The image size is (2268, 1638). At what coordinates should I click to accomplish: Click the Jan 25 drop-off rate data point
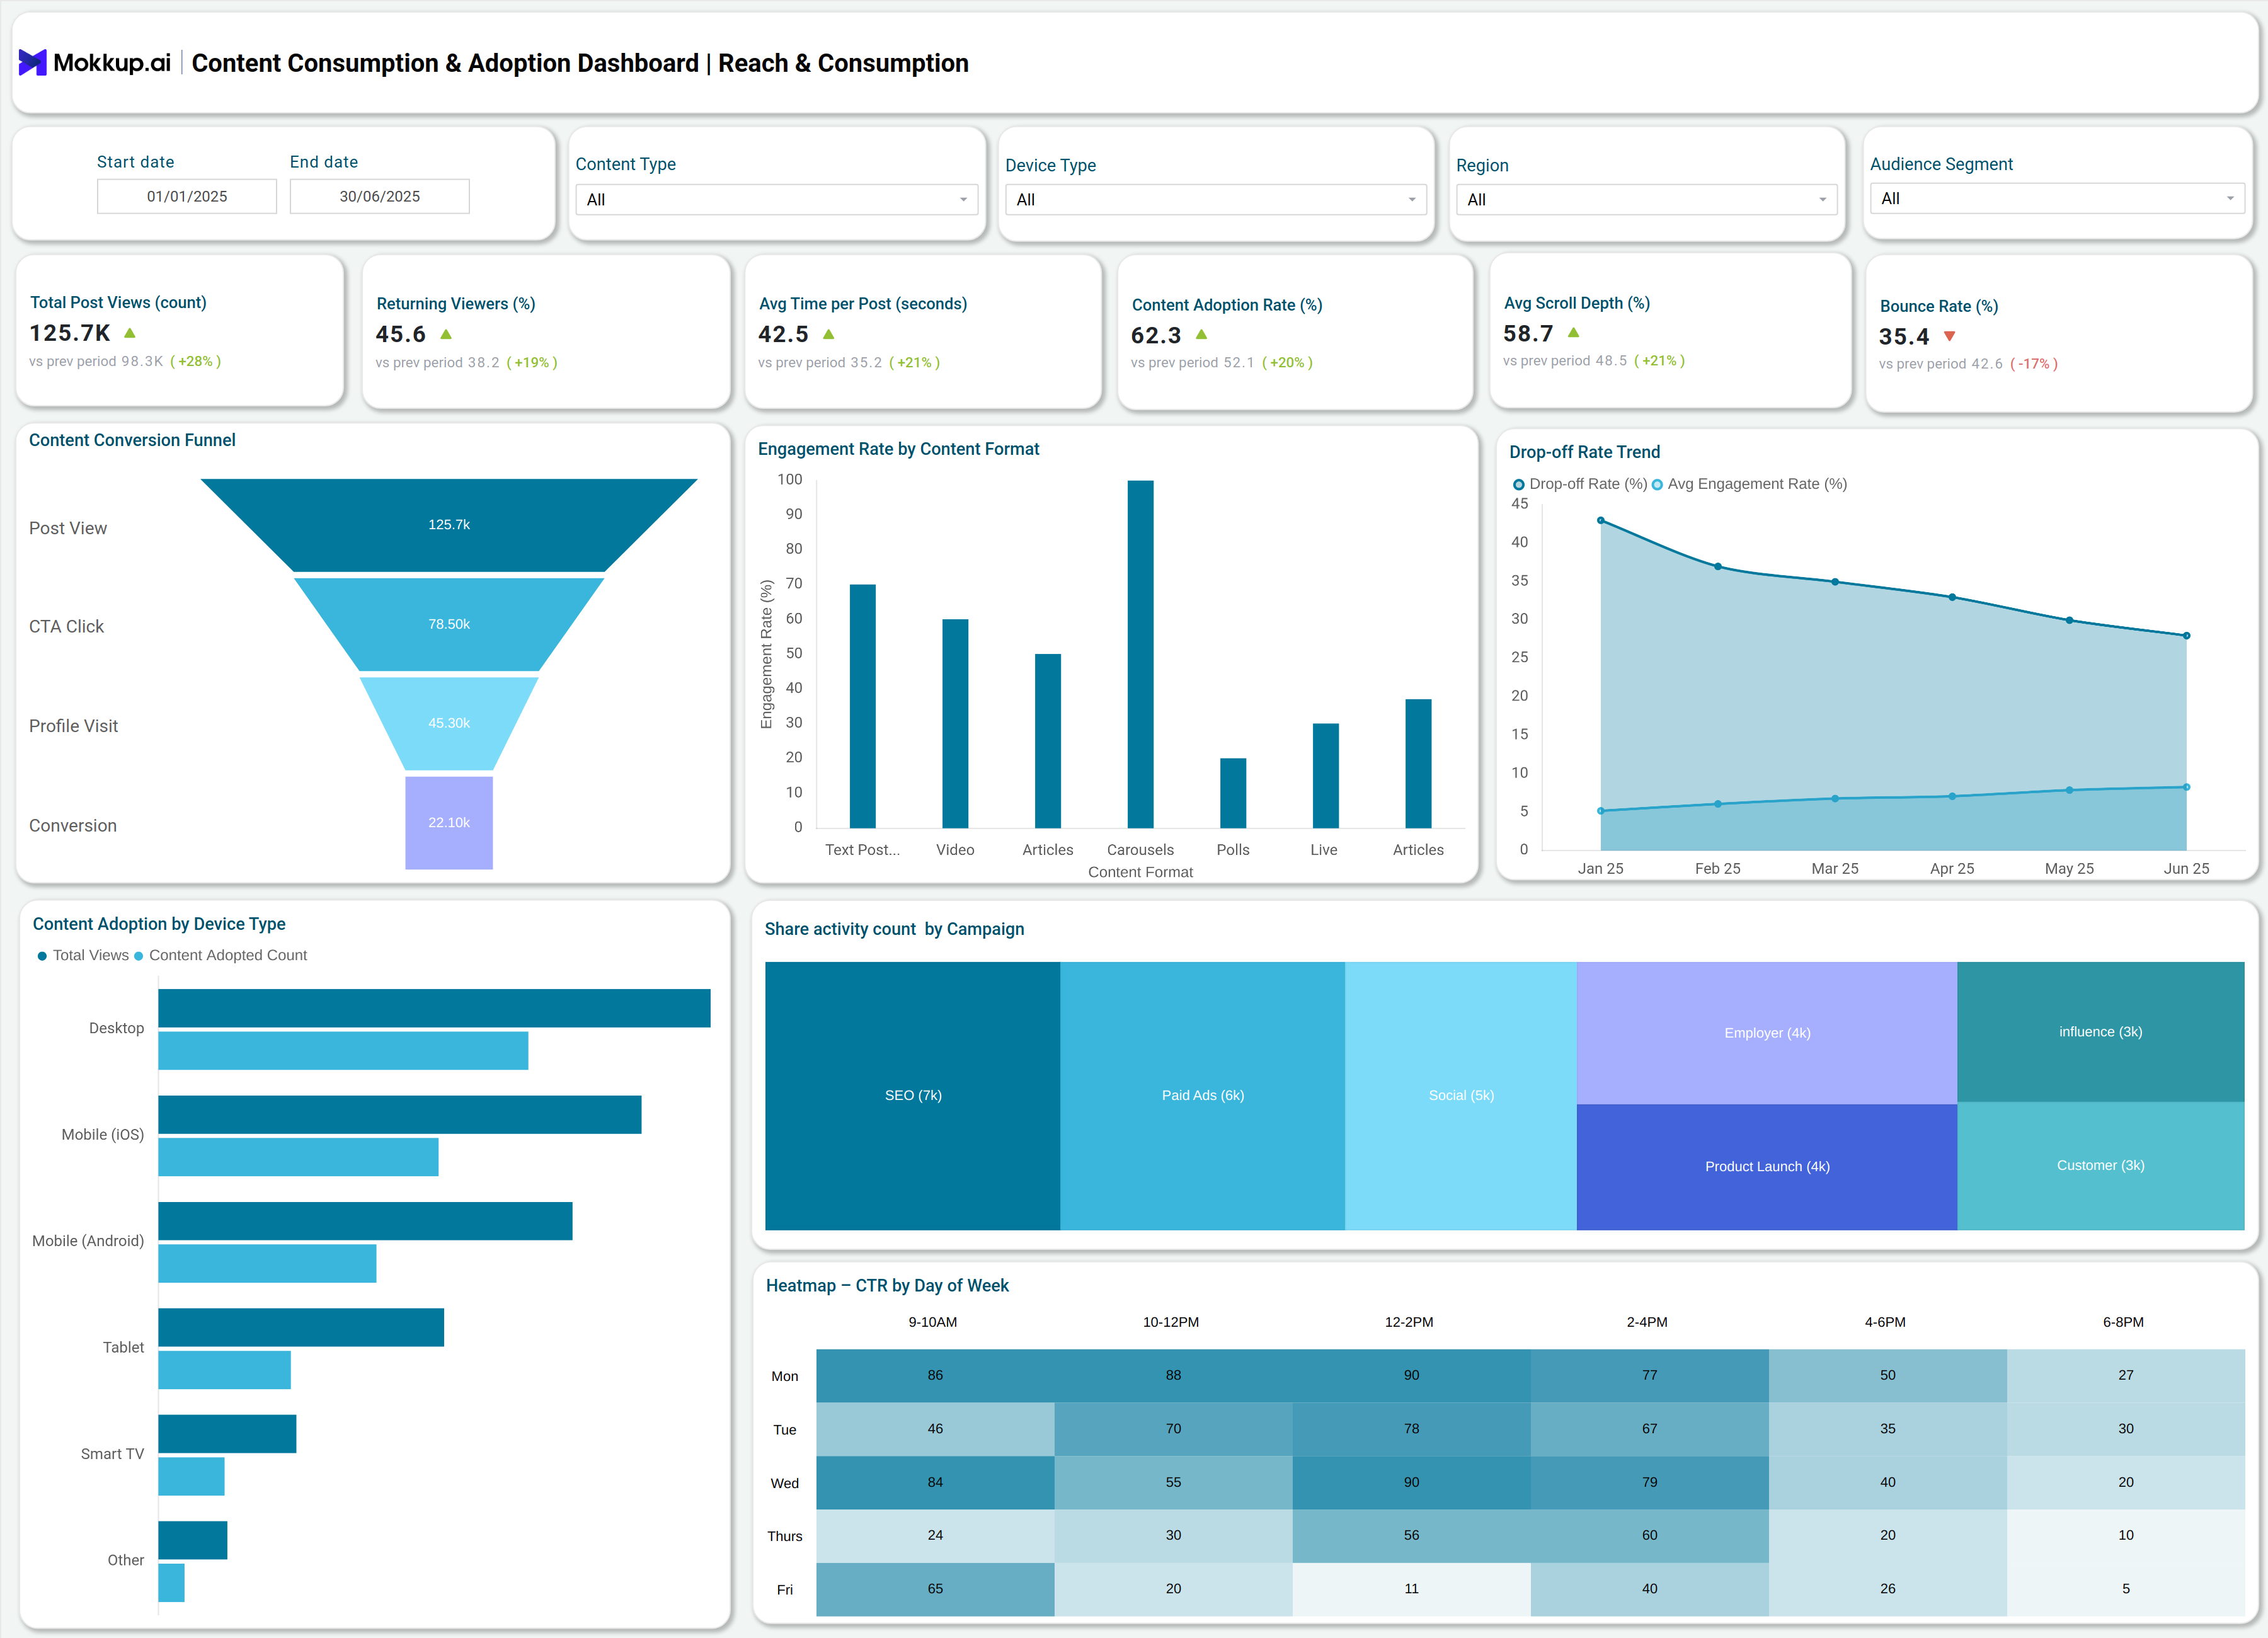pyautogui.click(x=1600, y=521)
